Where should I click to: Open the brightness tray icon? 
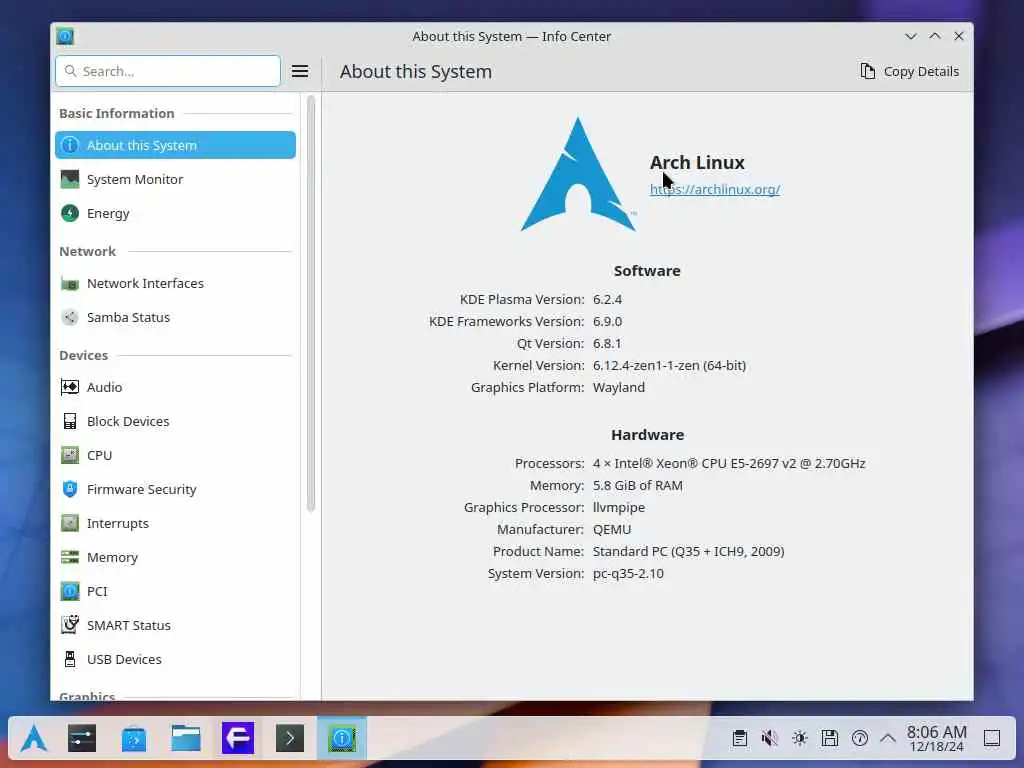799,739
